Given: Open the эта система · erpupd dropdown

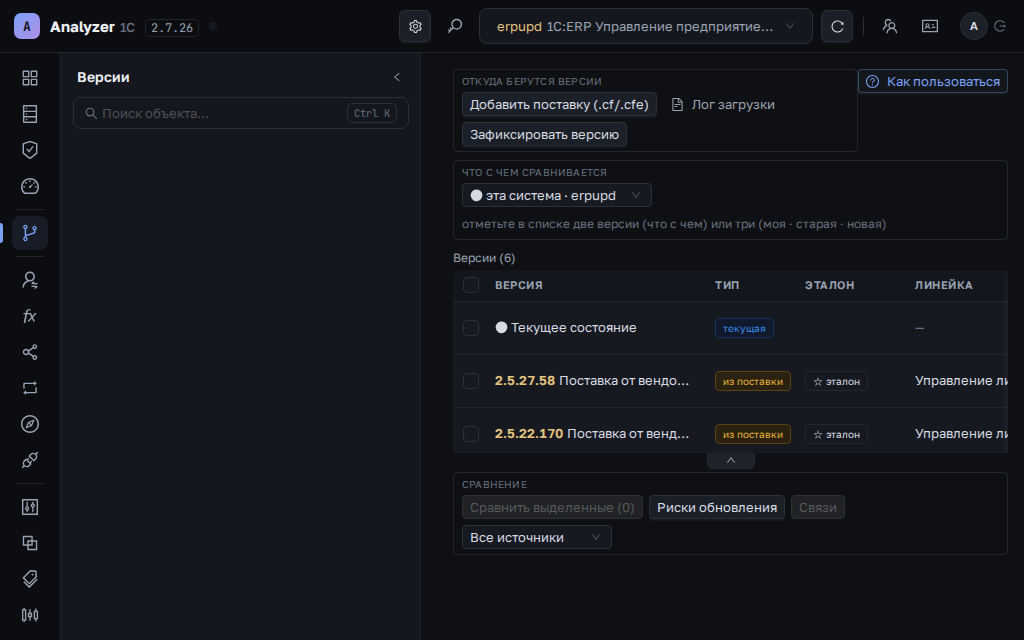Looking at the screenshot, I should (557, 195).
